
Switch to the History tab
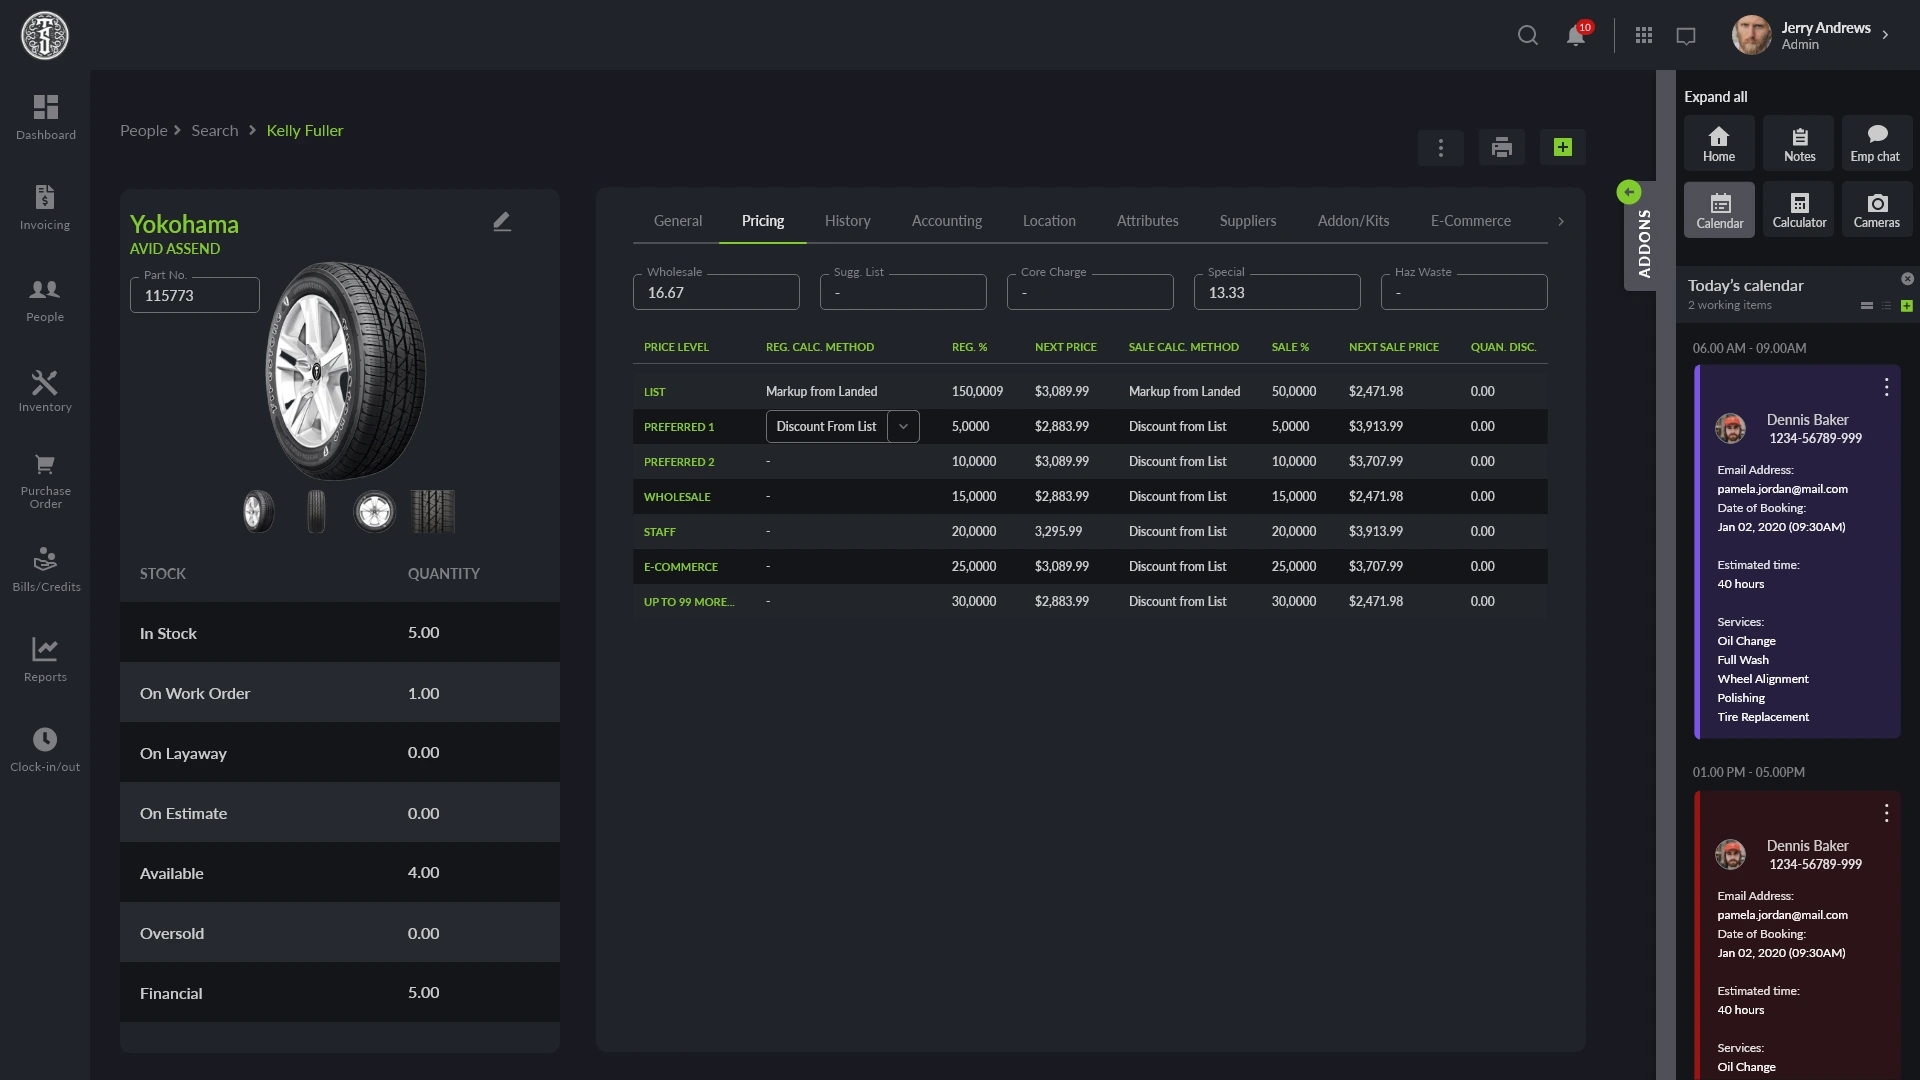pos(847,221)
